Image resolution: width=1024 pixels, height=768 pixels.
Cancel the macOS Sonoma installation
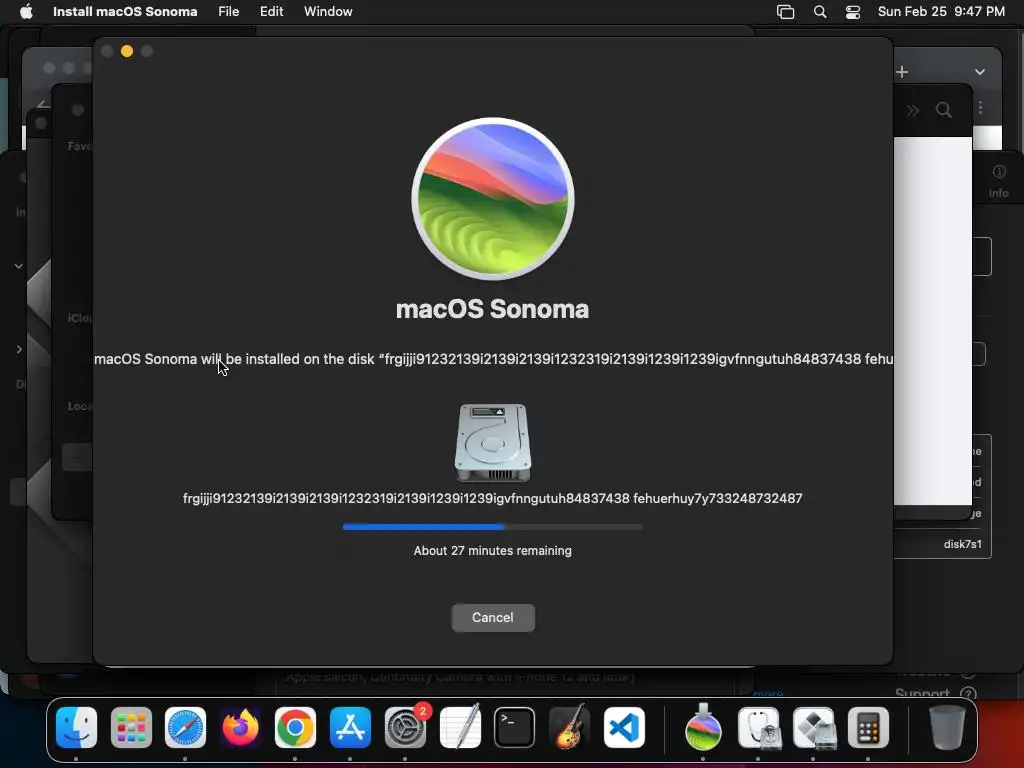[x=493, y=618]
